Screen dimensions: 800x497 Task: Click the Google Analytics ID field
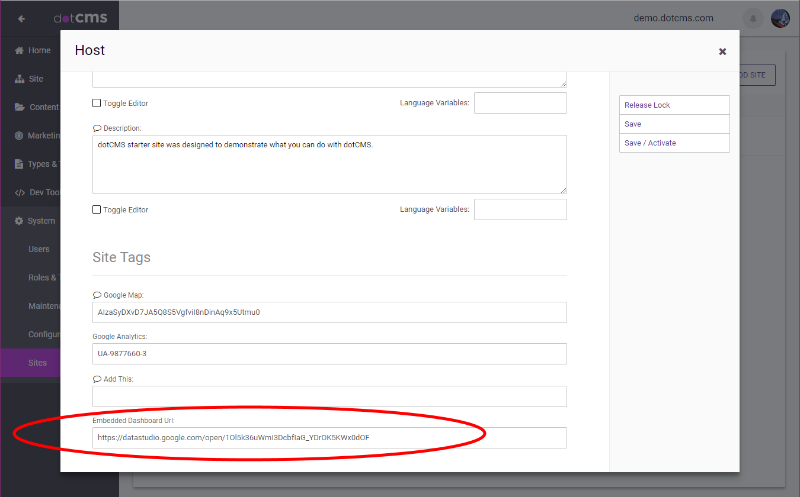click(330, 354)
